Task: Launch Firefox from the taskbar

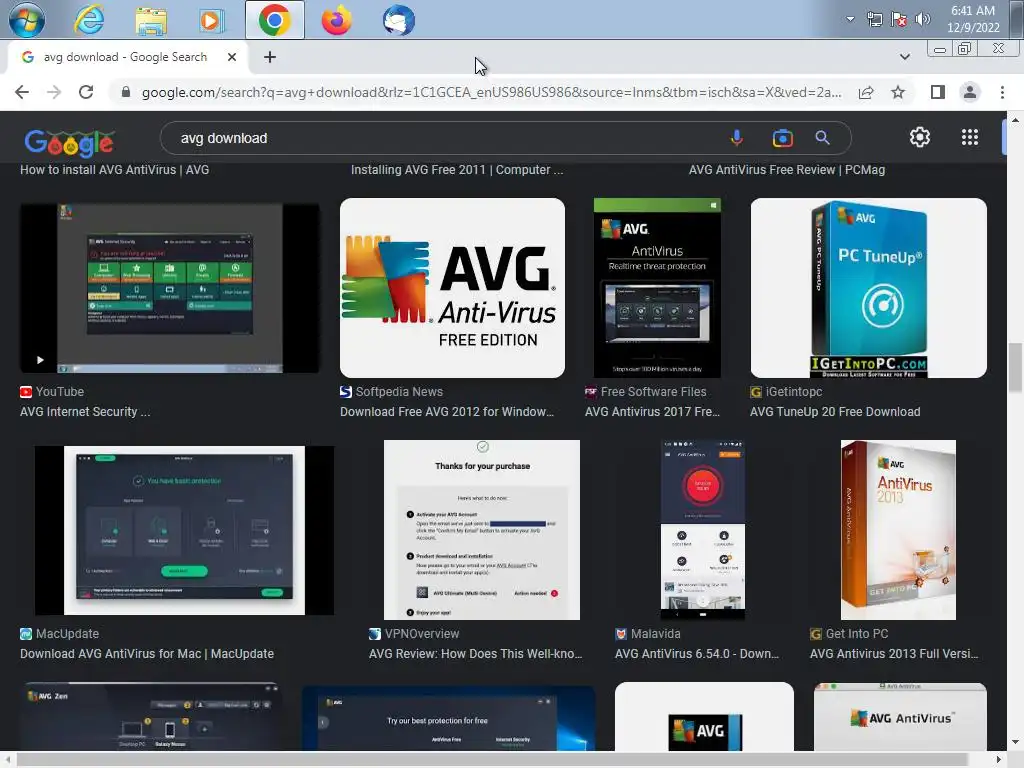Action: click(x=336, y=20)
